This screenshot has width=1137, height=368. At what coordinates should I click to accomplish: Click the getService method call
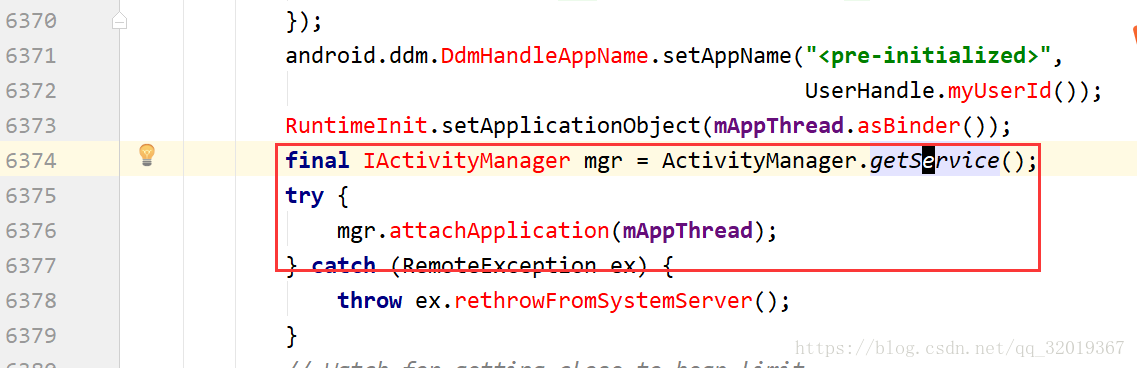click(934, 160)
